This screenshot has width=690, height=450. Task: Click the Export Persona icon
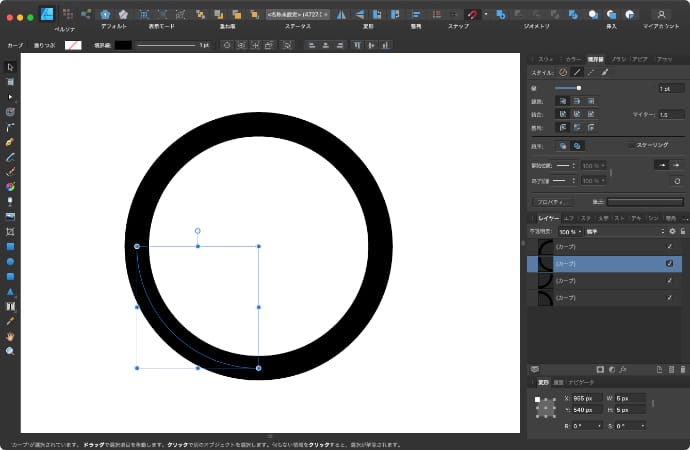[85, 14]
